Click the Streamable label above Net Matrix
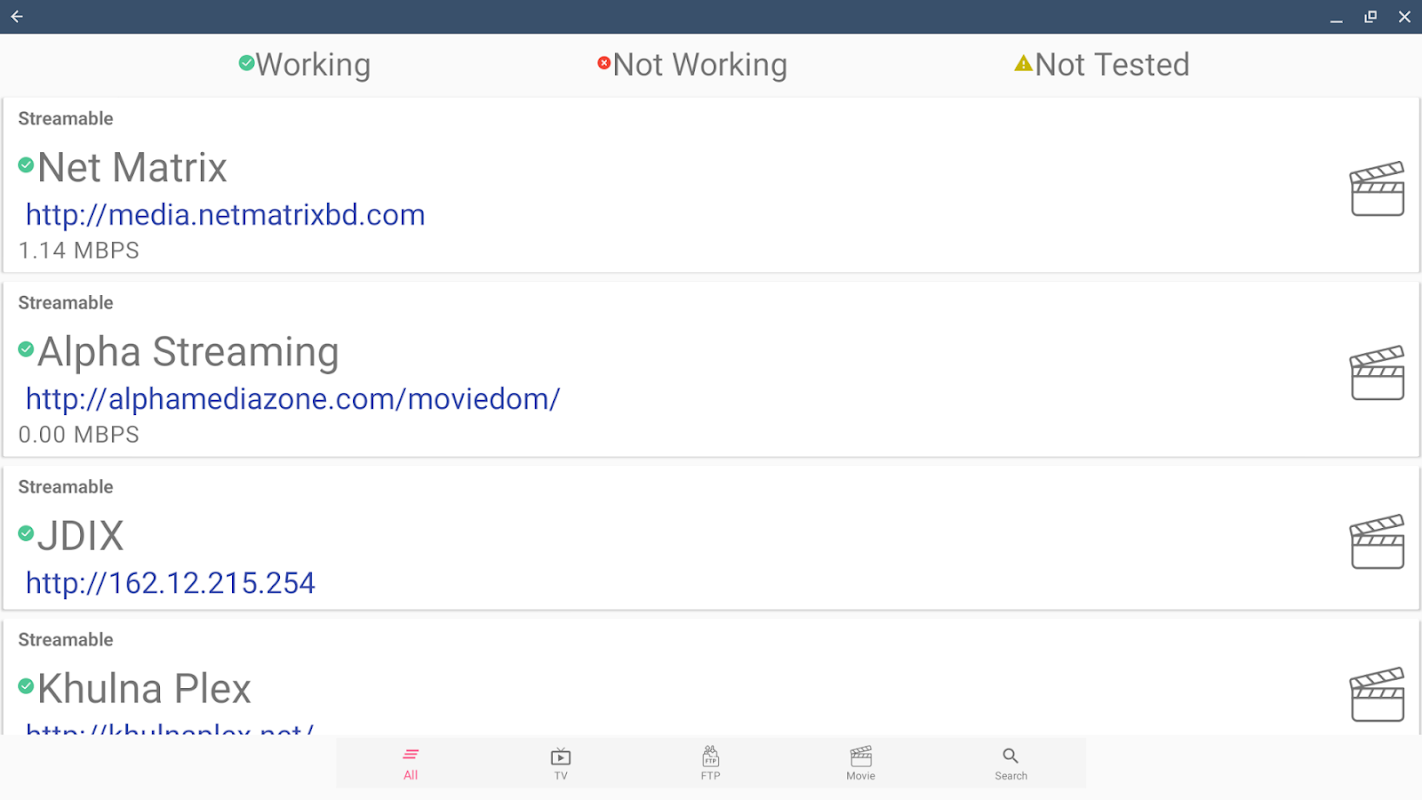The image size is (1422, 800). click(66, 119)
